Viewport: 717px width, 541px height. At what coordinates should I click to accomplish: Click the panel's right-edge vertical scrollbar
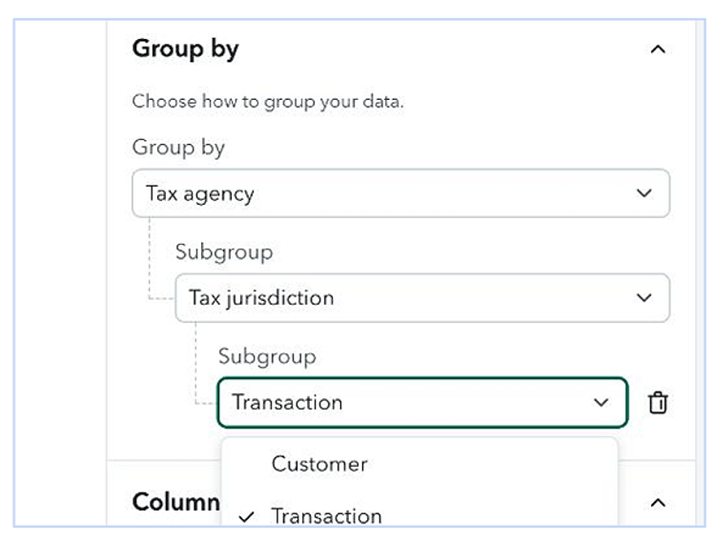[x=700, y=273]
